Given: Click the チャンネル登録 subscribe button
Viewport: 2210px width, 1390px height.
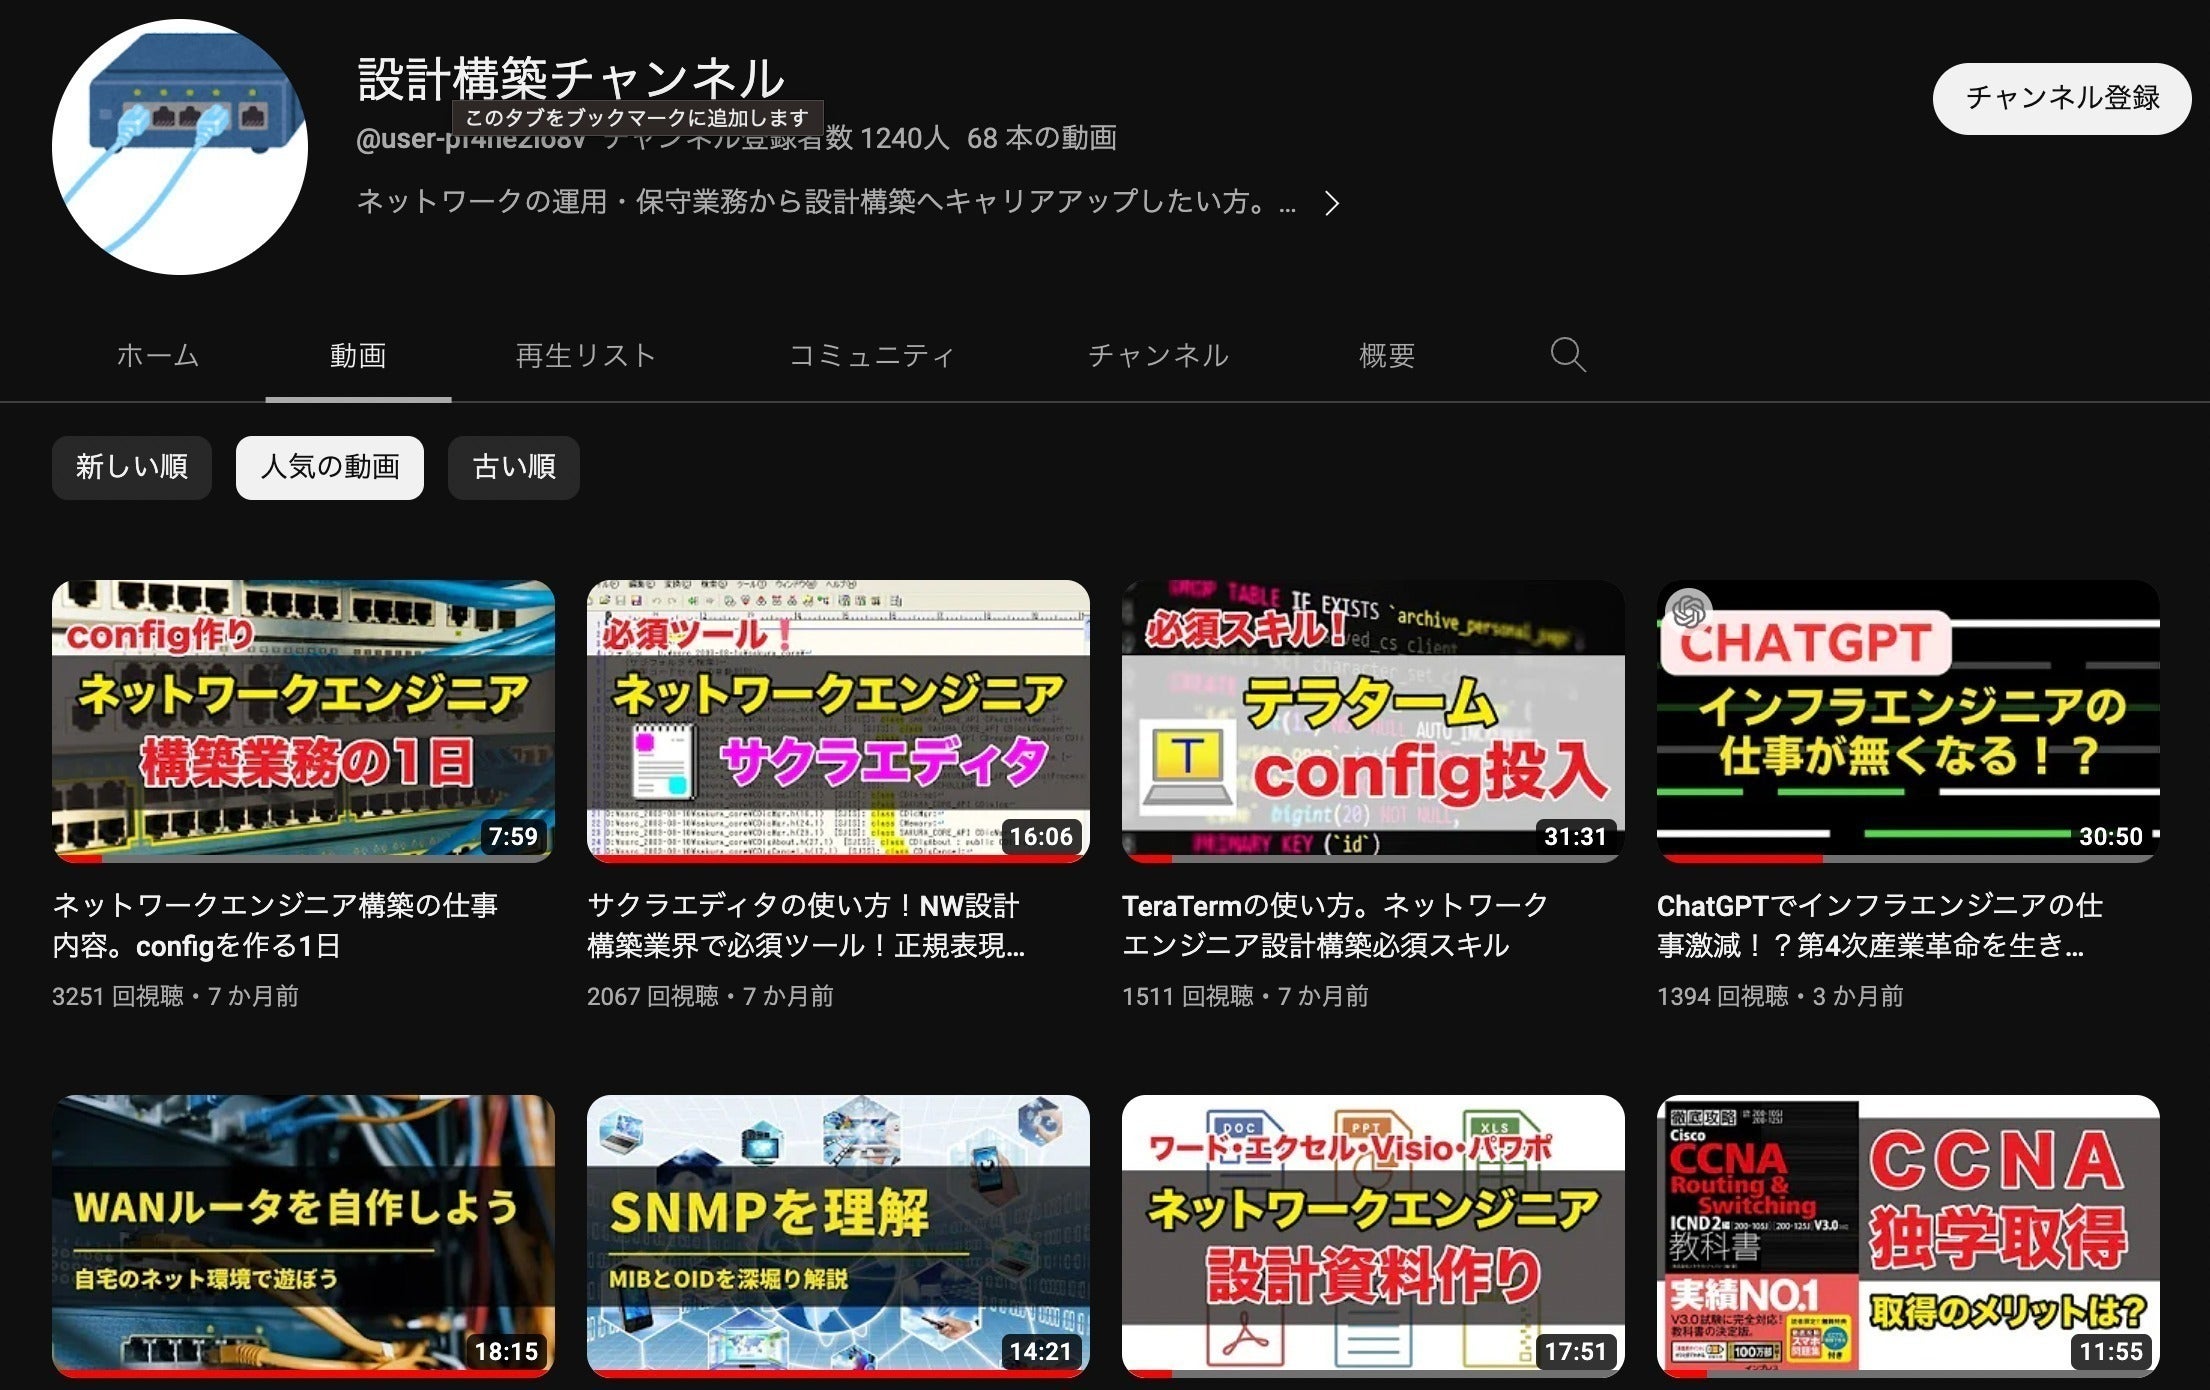Looking at the screenshot, I should pos(2061,98).
